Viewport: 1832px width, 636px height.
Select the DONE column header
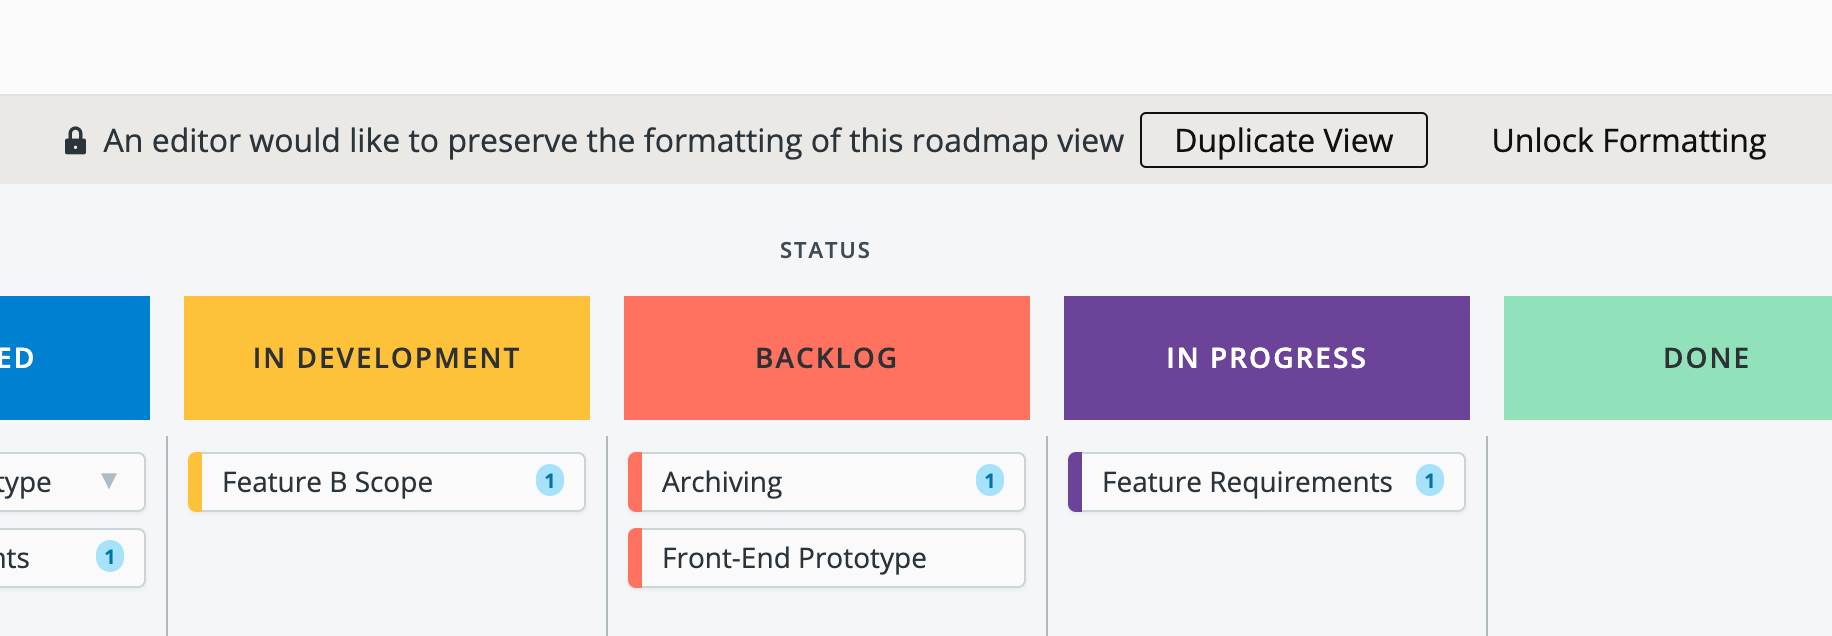coord(1668,358)
